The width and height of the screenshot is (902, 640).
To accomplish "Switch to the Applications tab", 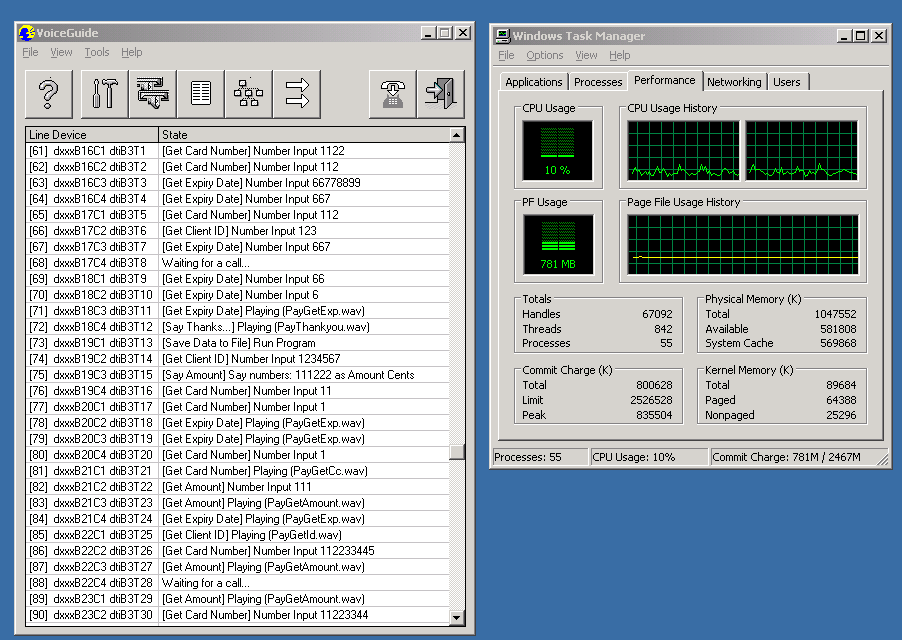I will coord(534,82).
